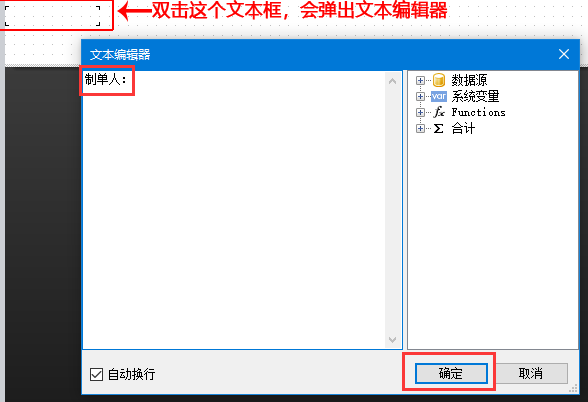Expand the 数据源 tree node
This screenshot has height=402, width=588.
pyautogui.click(x=420, y=80)
